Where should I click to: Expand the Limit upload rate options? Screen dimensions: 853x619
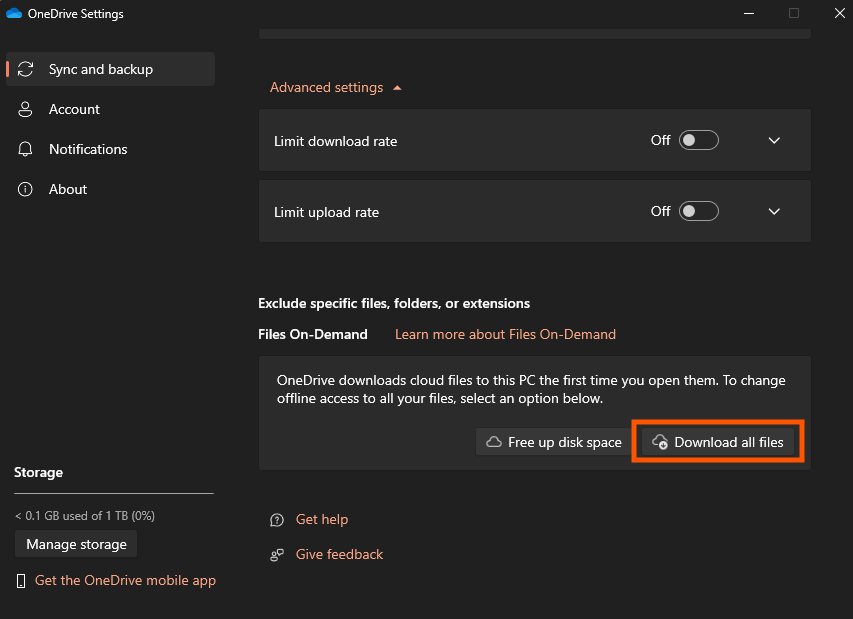(774, 211)
